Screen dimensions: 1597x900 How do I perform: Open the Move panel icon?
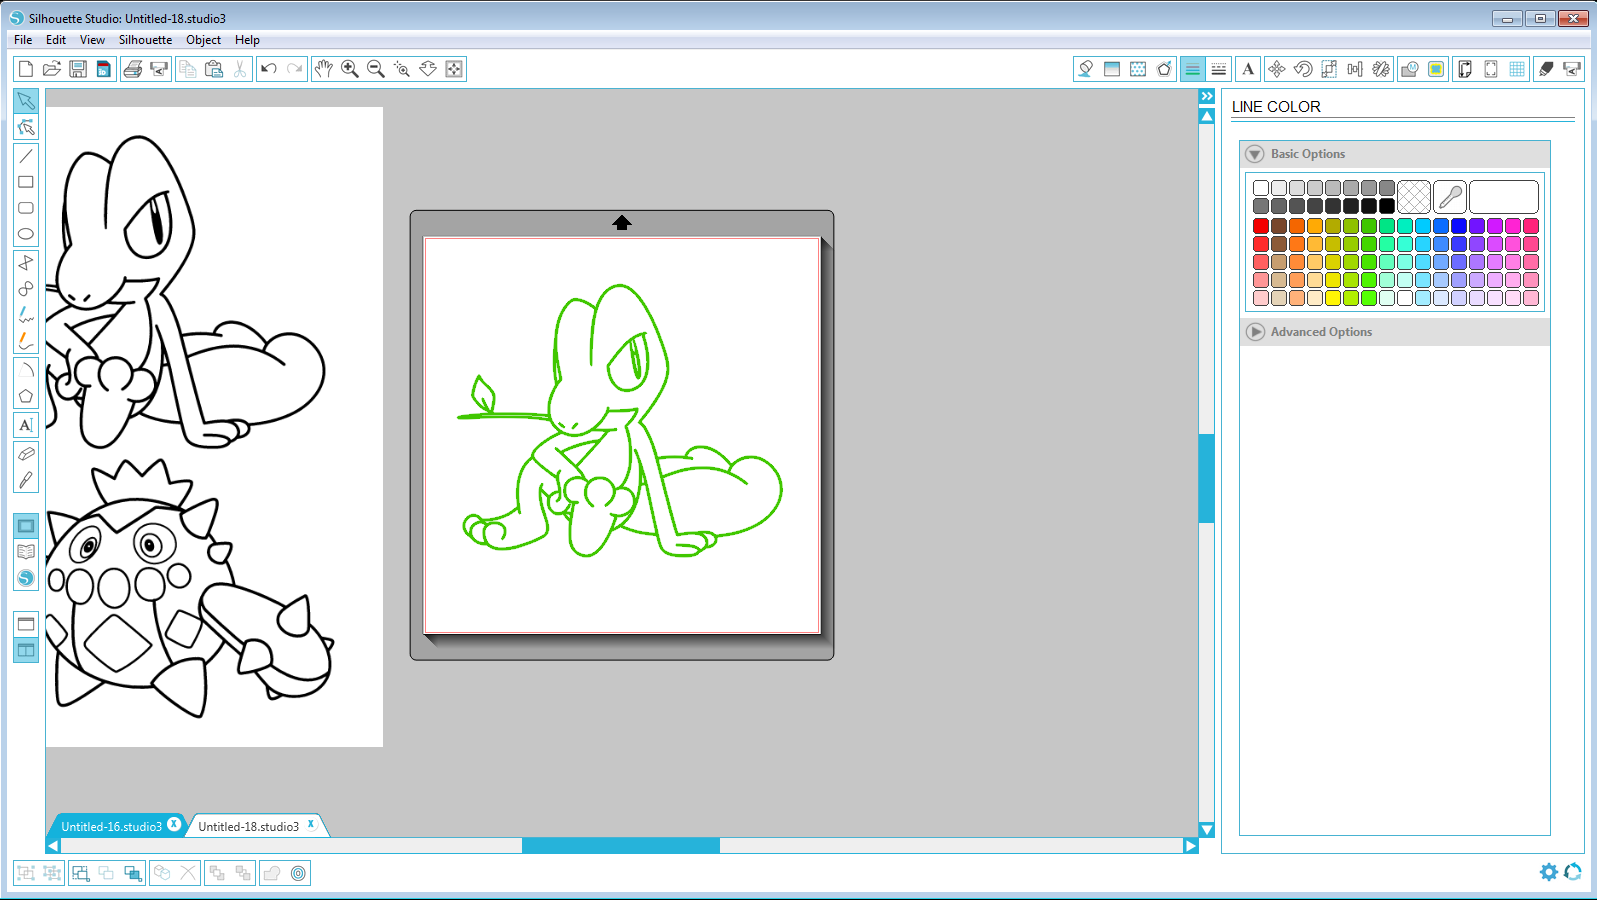(x=1277, y=69)
